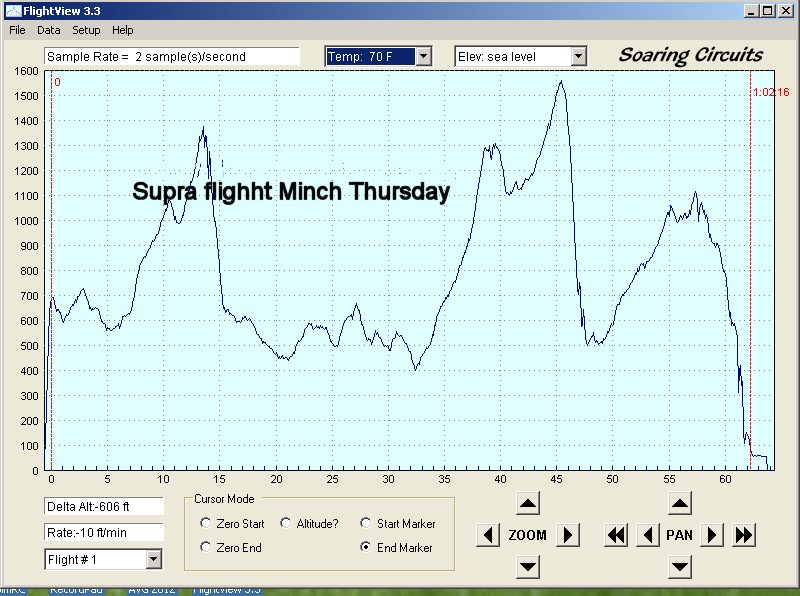Open the Data menu
Screen dimensions: 800x596
coord(49,30)
